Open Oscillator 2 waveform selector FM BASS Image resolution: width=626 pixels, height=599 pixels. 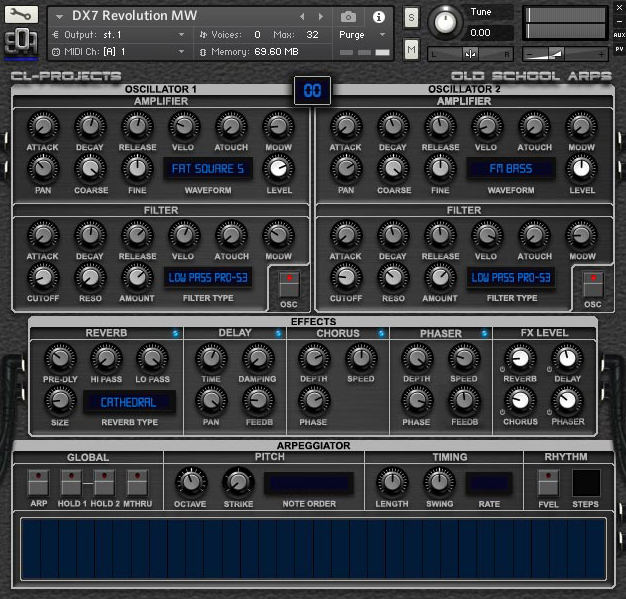point(511,169)
